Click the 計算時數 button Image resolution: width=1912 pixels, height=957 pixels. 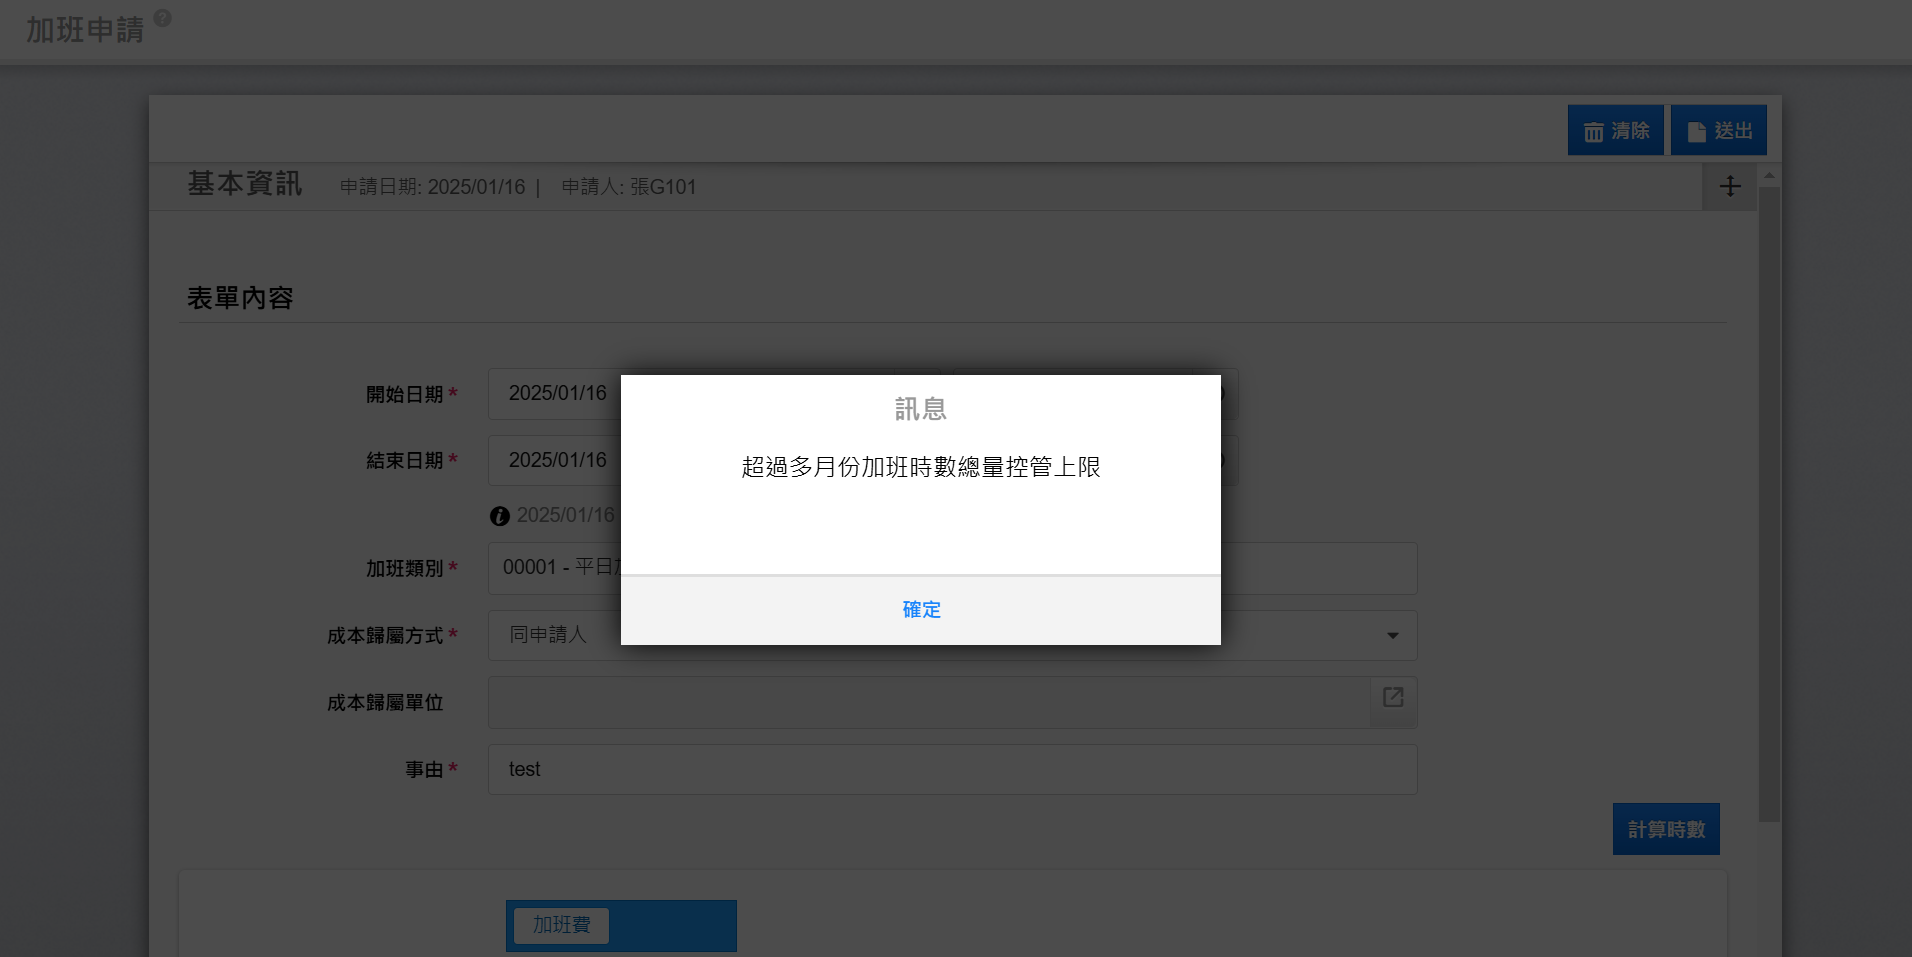coord(1665,829)
